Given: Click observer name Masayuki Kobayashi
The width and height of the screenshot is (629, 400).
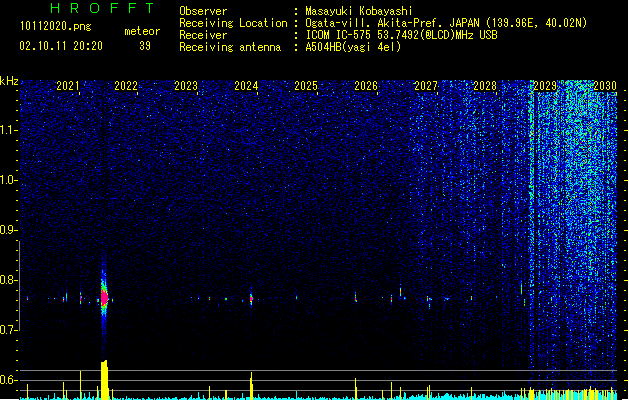Looking at the screenshot, I should coord(359,11).
